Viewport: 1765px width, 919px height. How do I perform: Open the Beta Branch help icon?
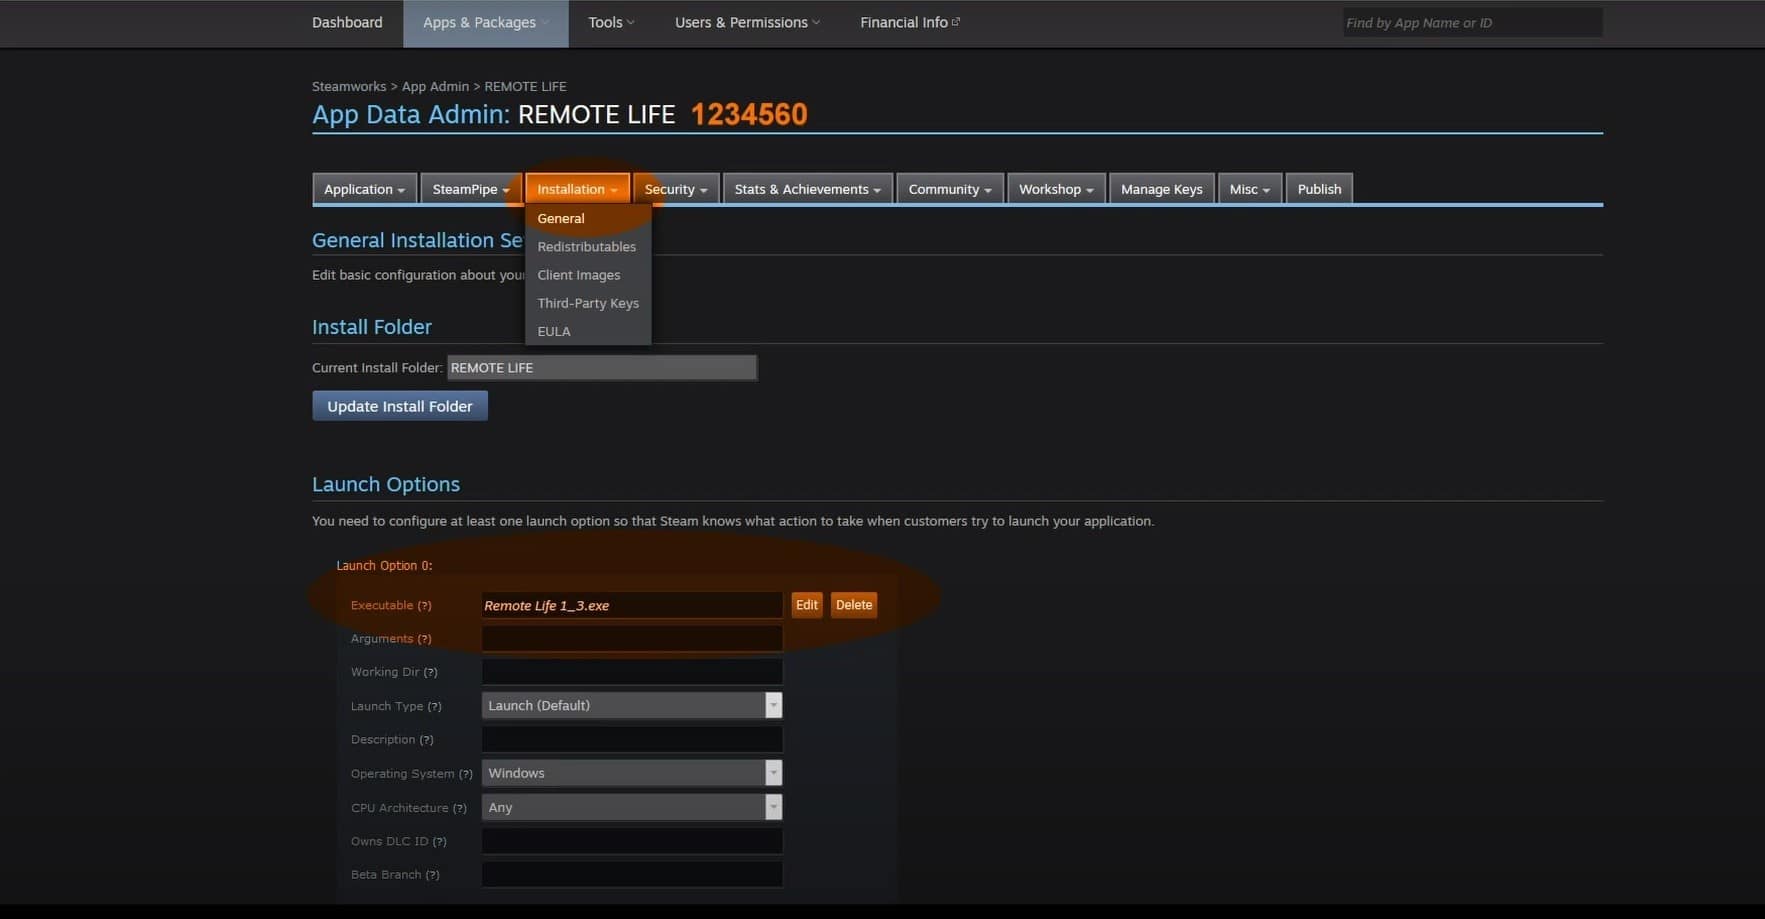(x=434, y=874)
